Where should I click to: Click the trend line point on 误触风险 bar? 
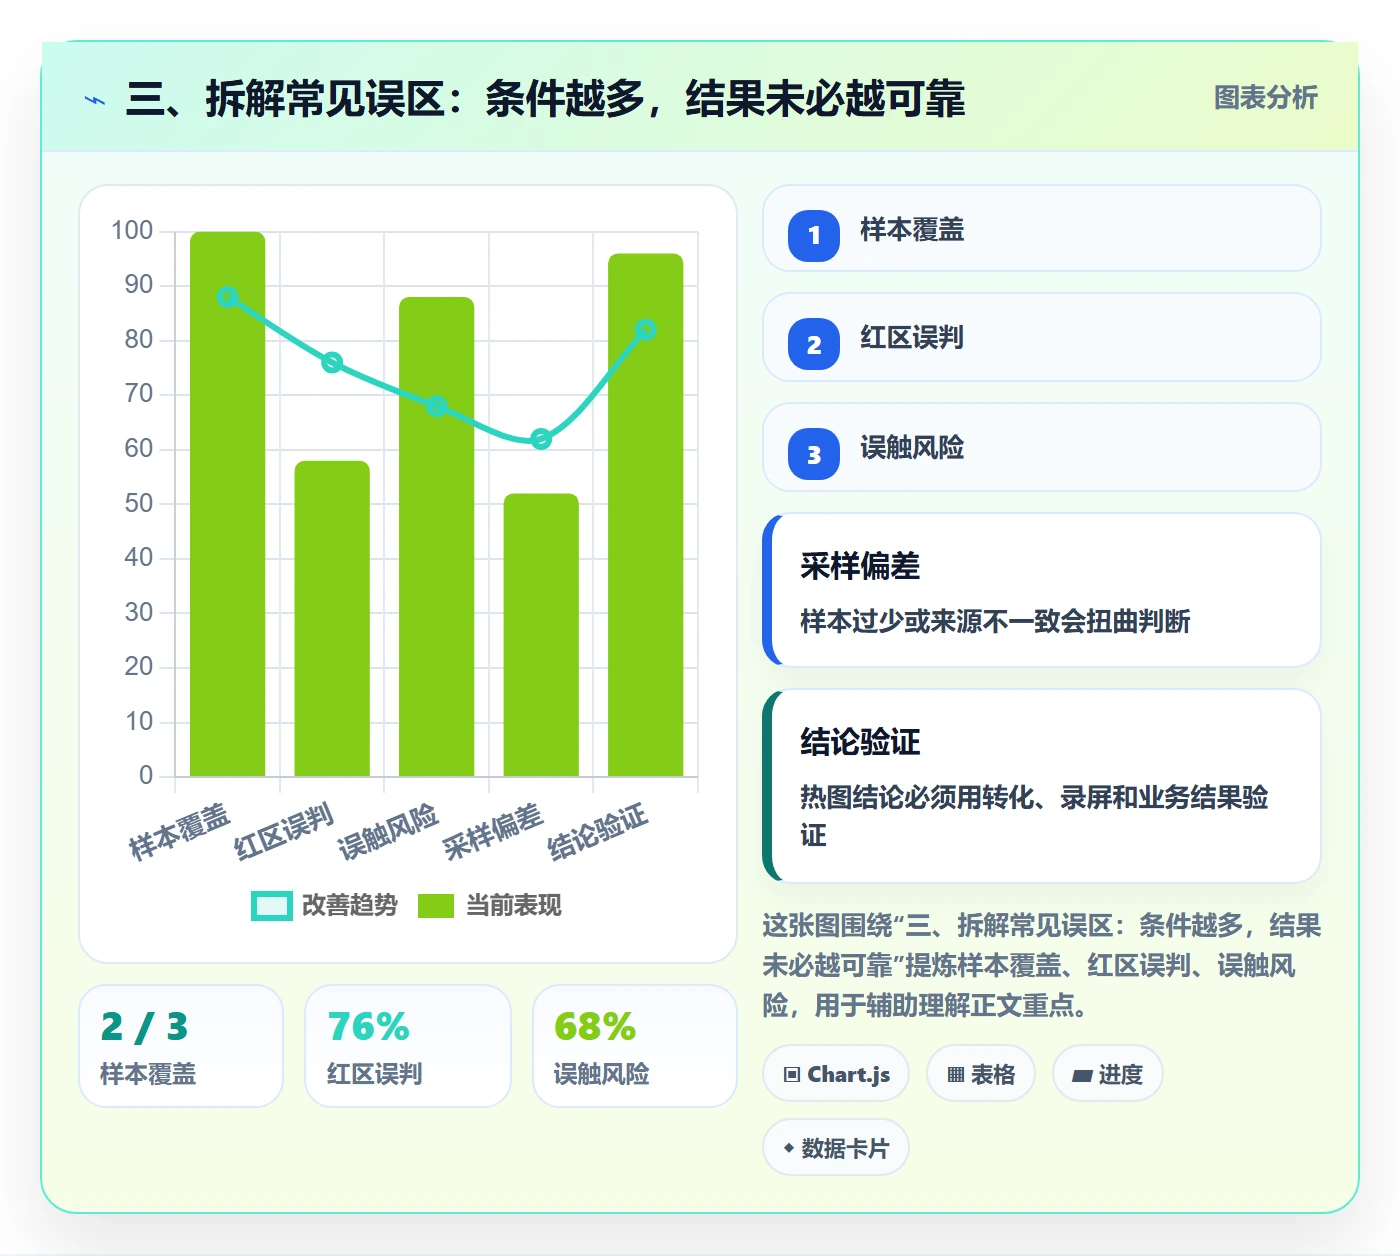pyautogui.click(x=437, y=406)
